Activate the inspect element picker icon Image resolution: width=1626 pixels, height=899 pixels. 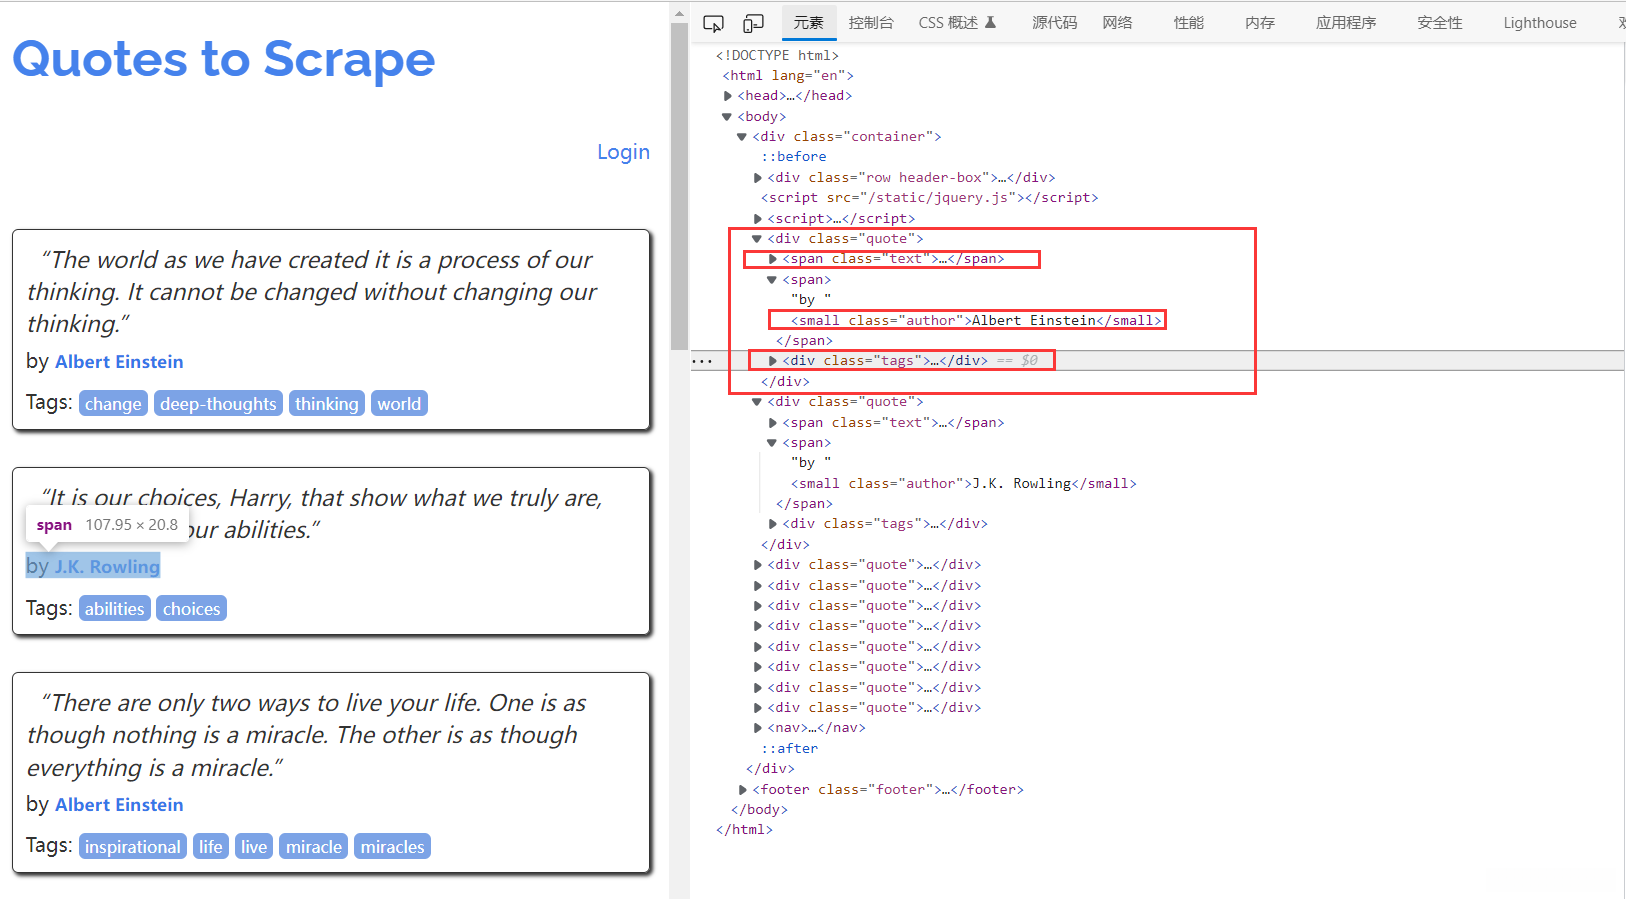click(713, 23)
